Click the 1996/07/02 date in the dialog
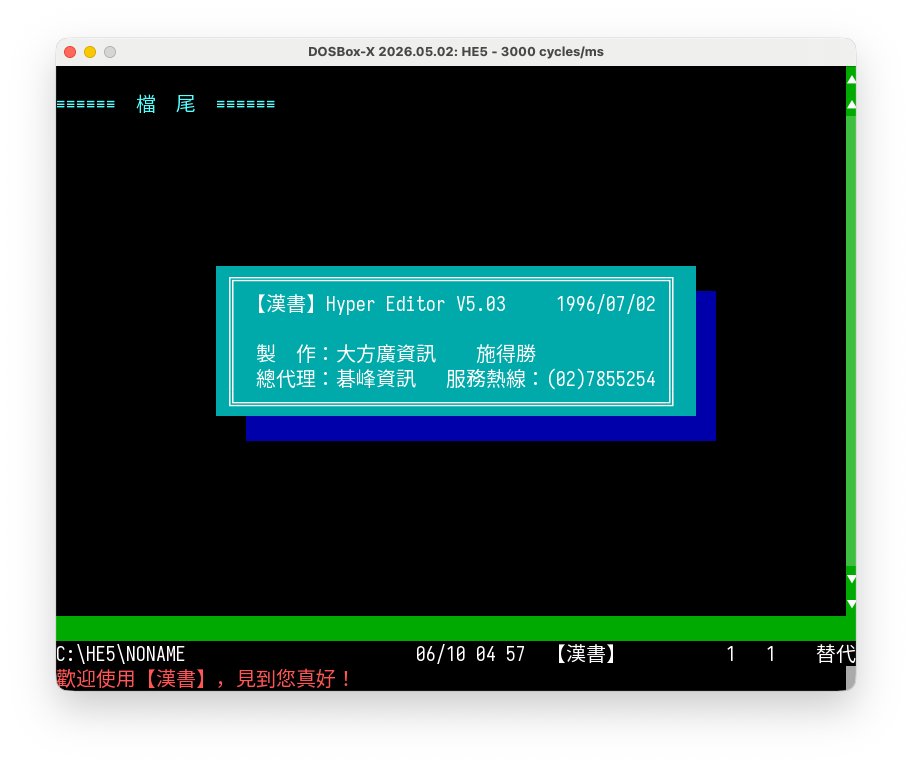912x765 pixels. click(x=606, y=304)
